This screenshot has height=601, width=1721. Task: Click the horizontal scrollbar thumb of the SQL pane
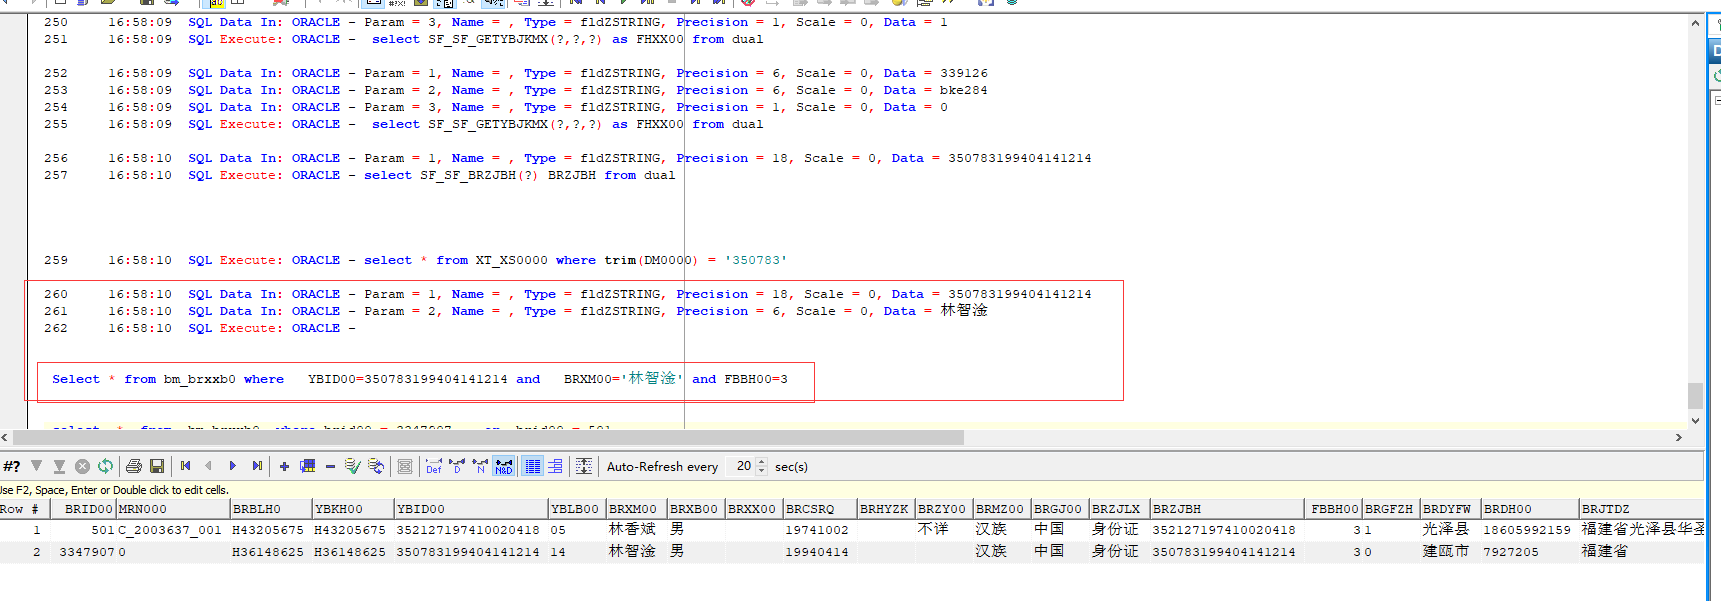[488, 438]
